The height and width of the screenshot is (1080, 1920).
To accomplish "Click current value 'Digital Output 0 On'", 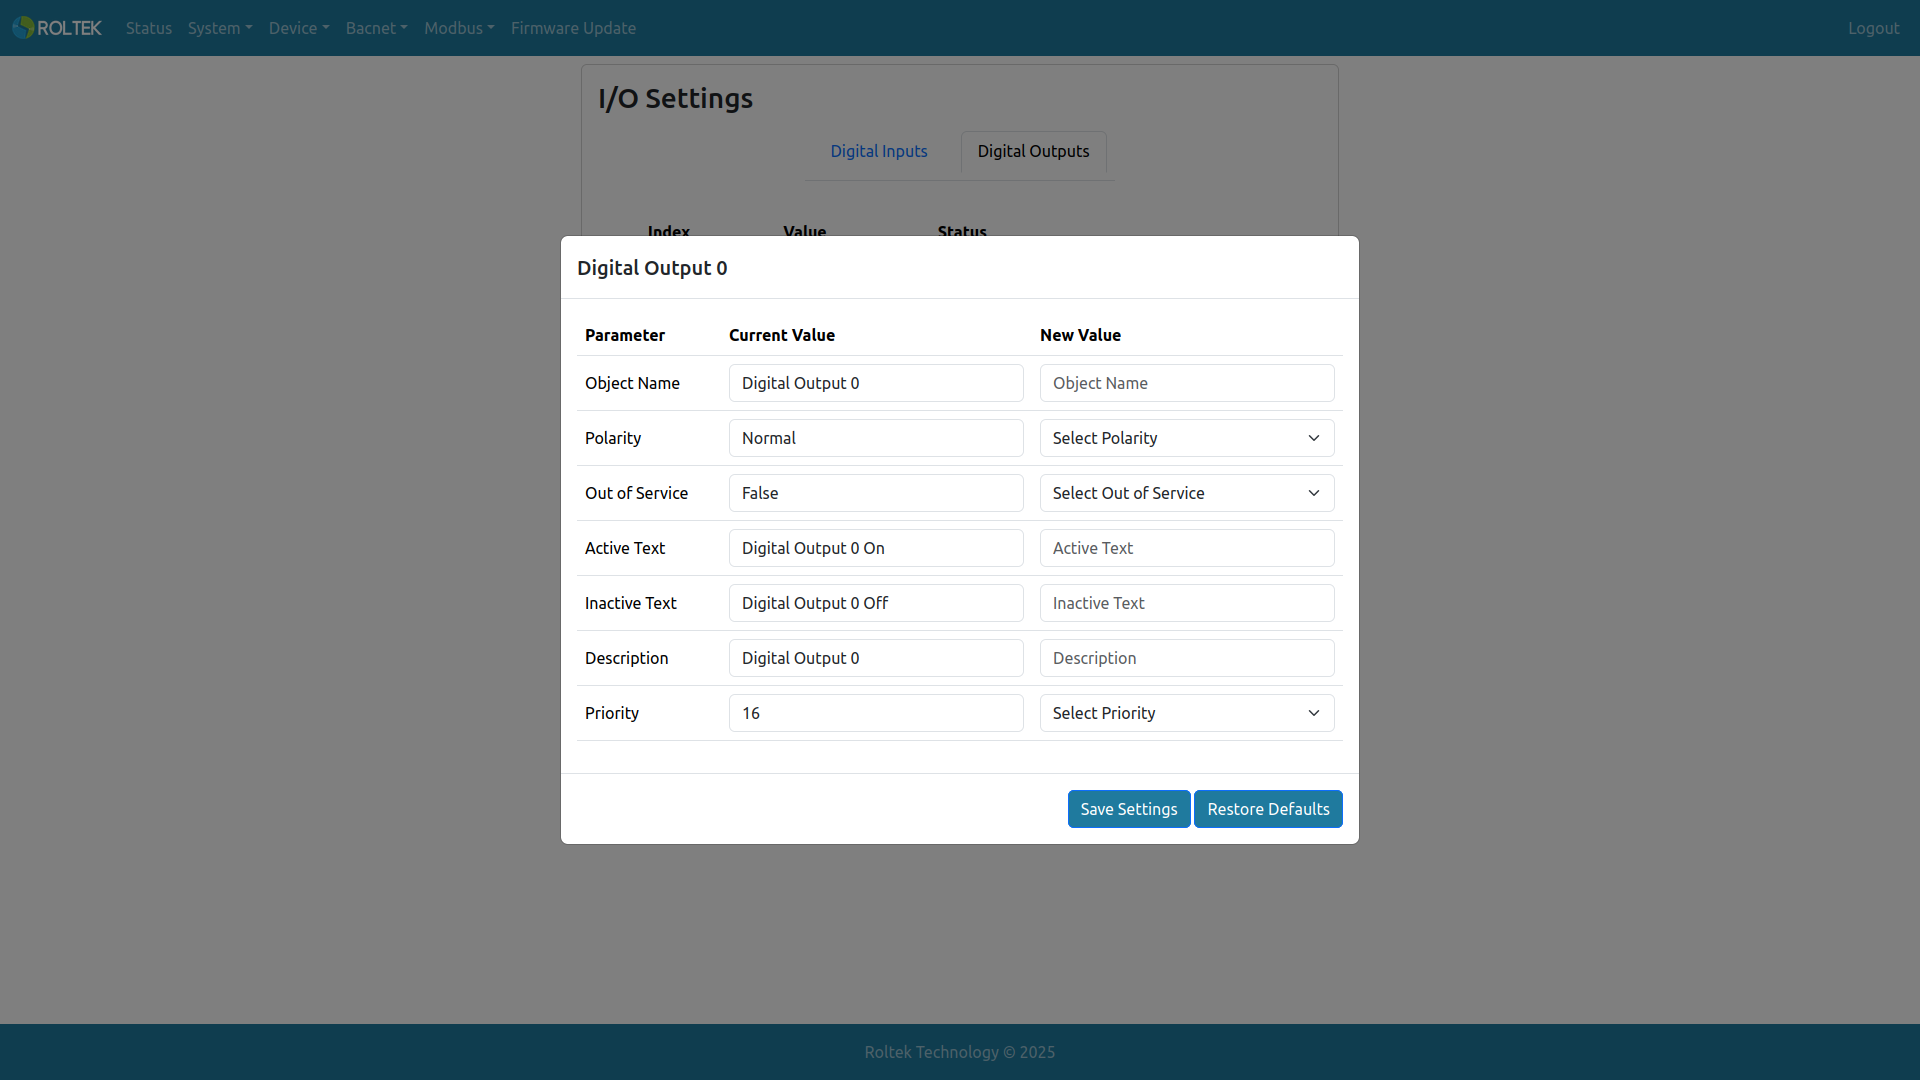I will pos(876,548).
